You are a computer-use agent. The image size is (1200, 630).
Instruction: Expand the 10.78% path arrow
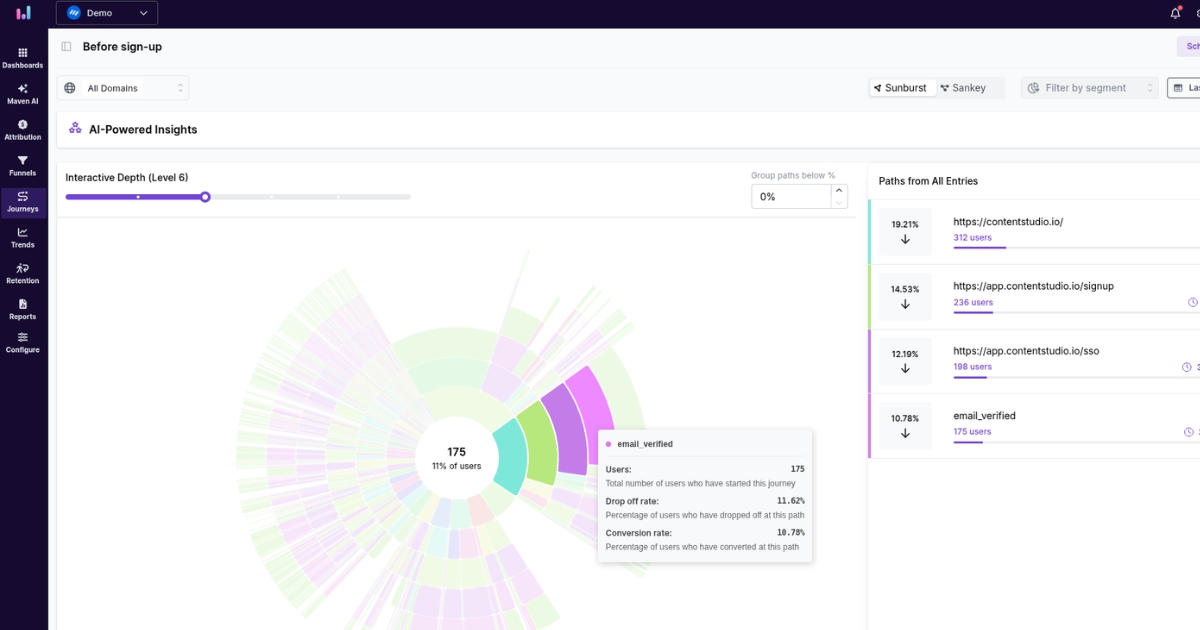(905, 433)
